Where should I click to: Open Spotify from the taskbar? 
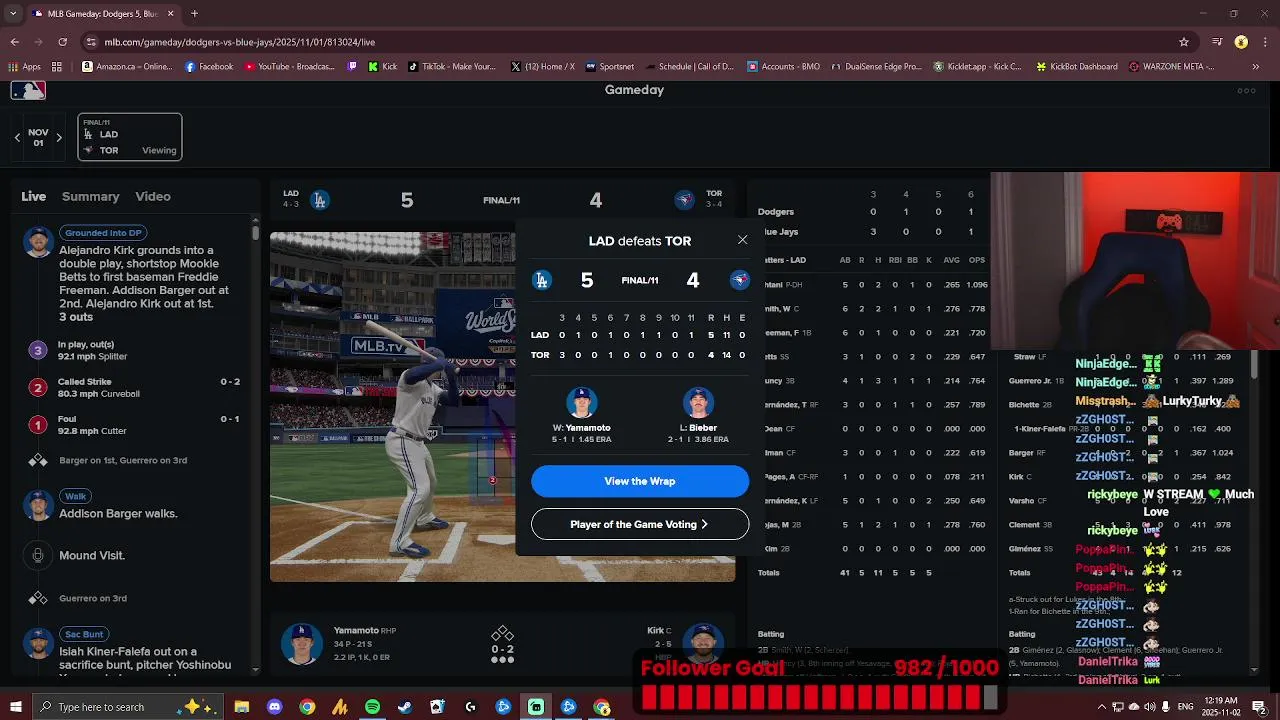coord(372,707)
